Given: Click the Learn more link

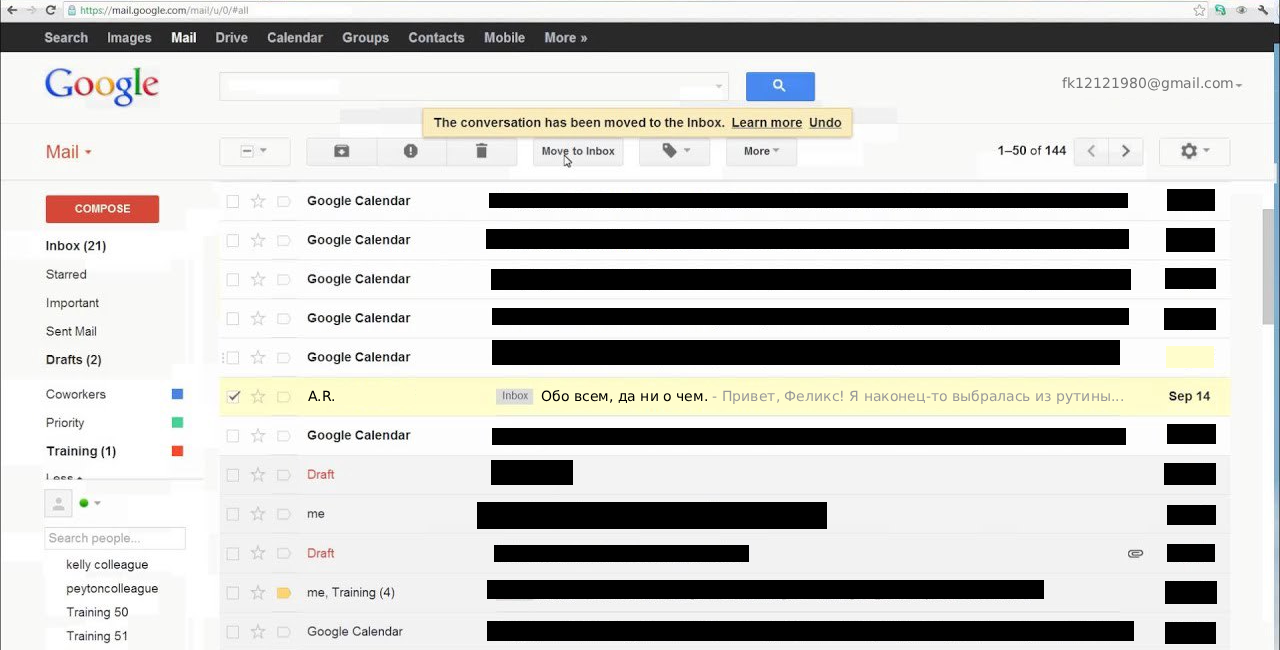Looking at the screenshot, I should click(x=767, y=123).
